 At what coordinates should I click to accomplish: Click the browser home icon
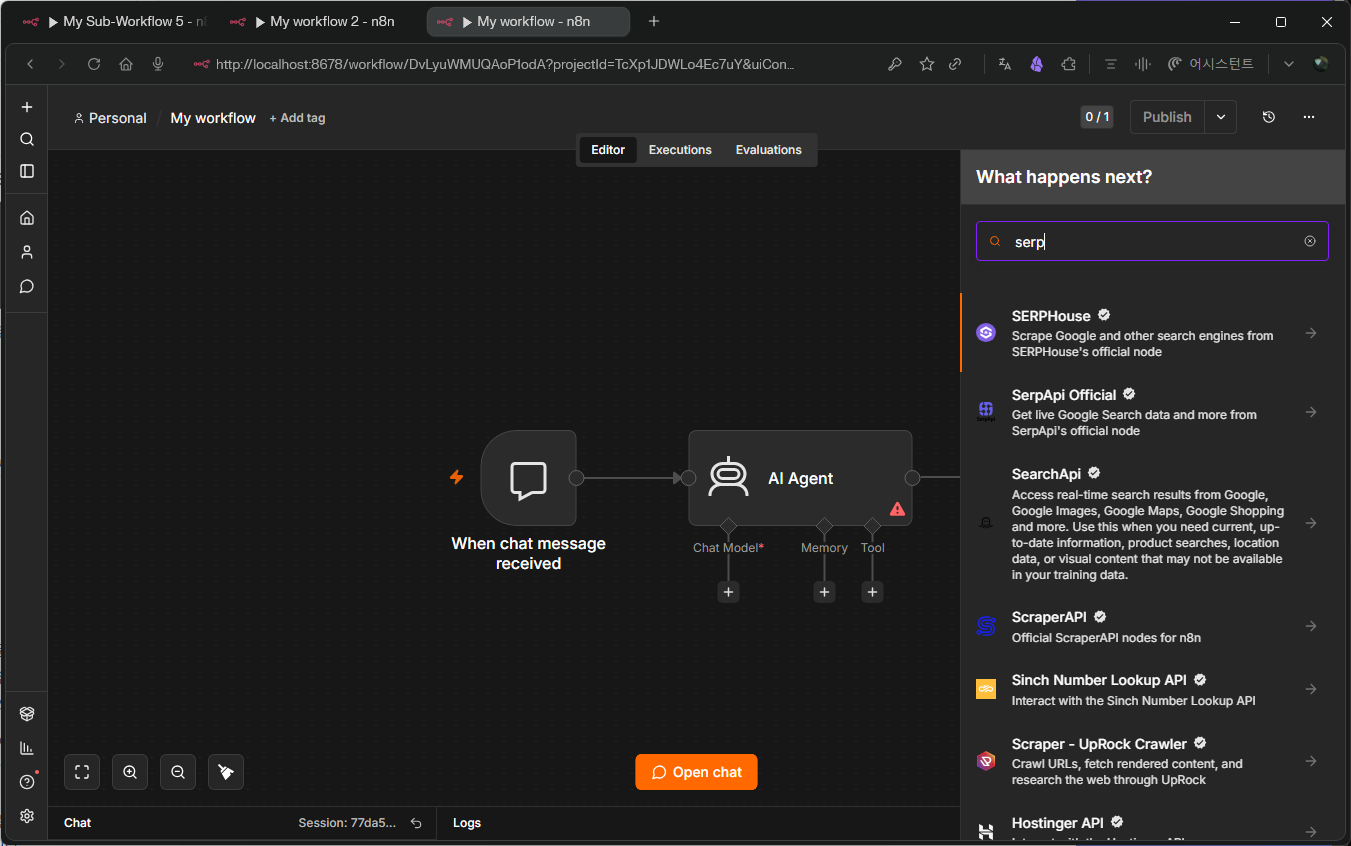[126, 64]
